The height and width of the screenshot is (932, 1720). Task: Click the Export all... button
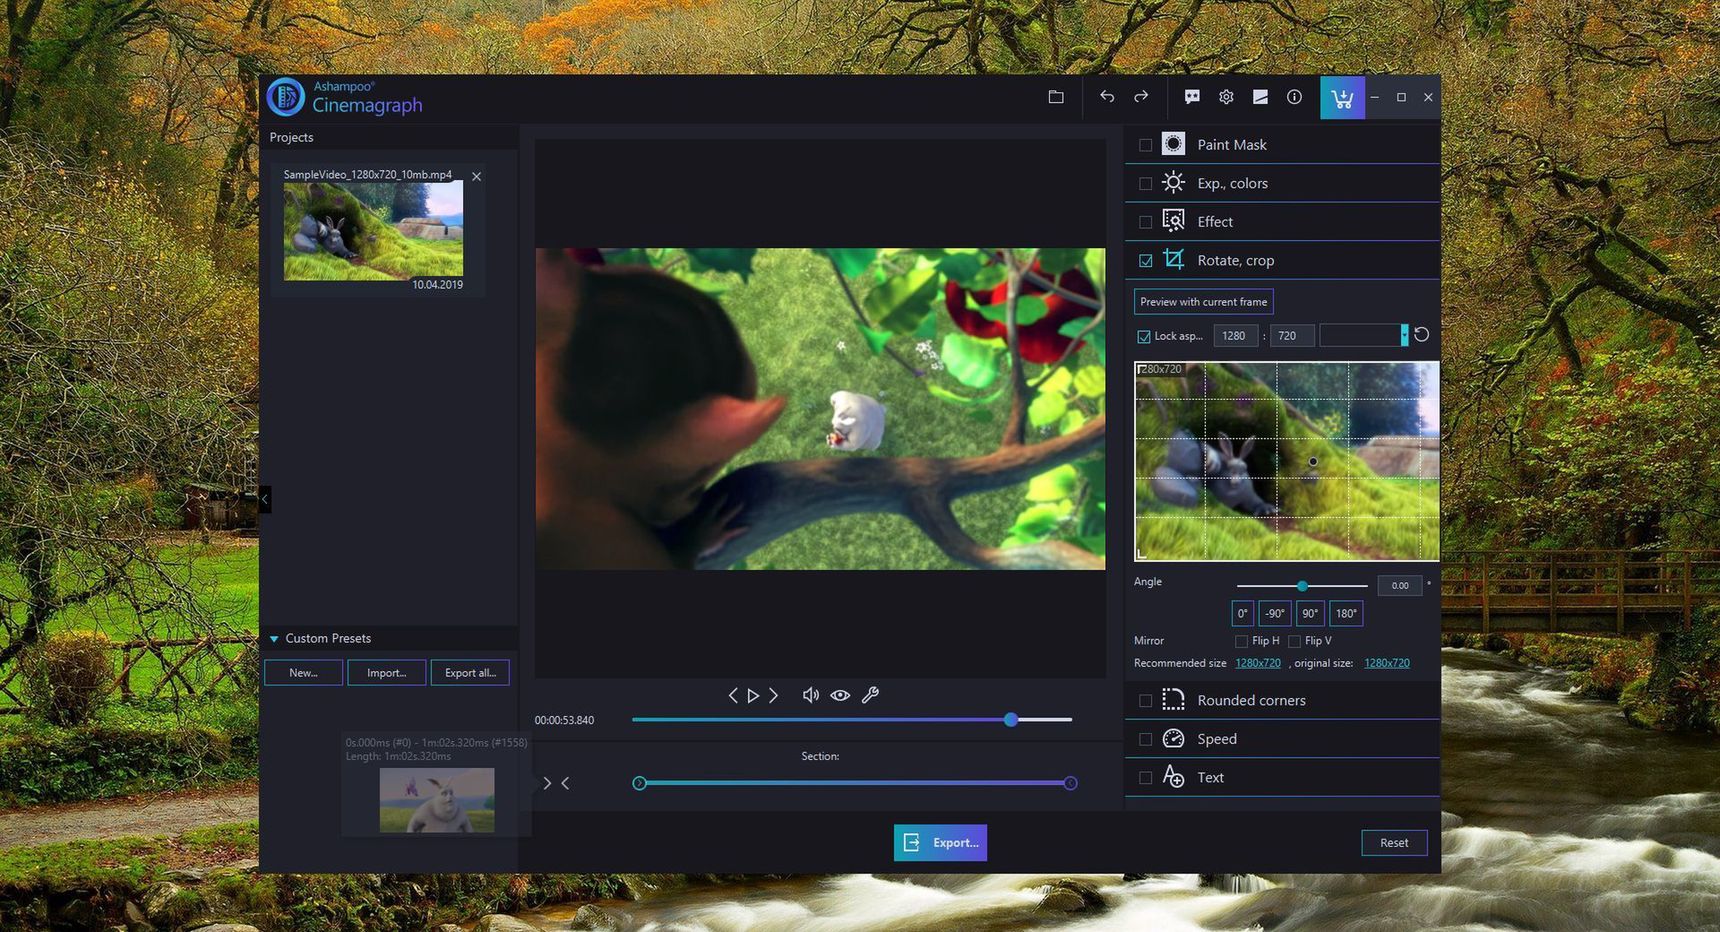click(470, 673)
